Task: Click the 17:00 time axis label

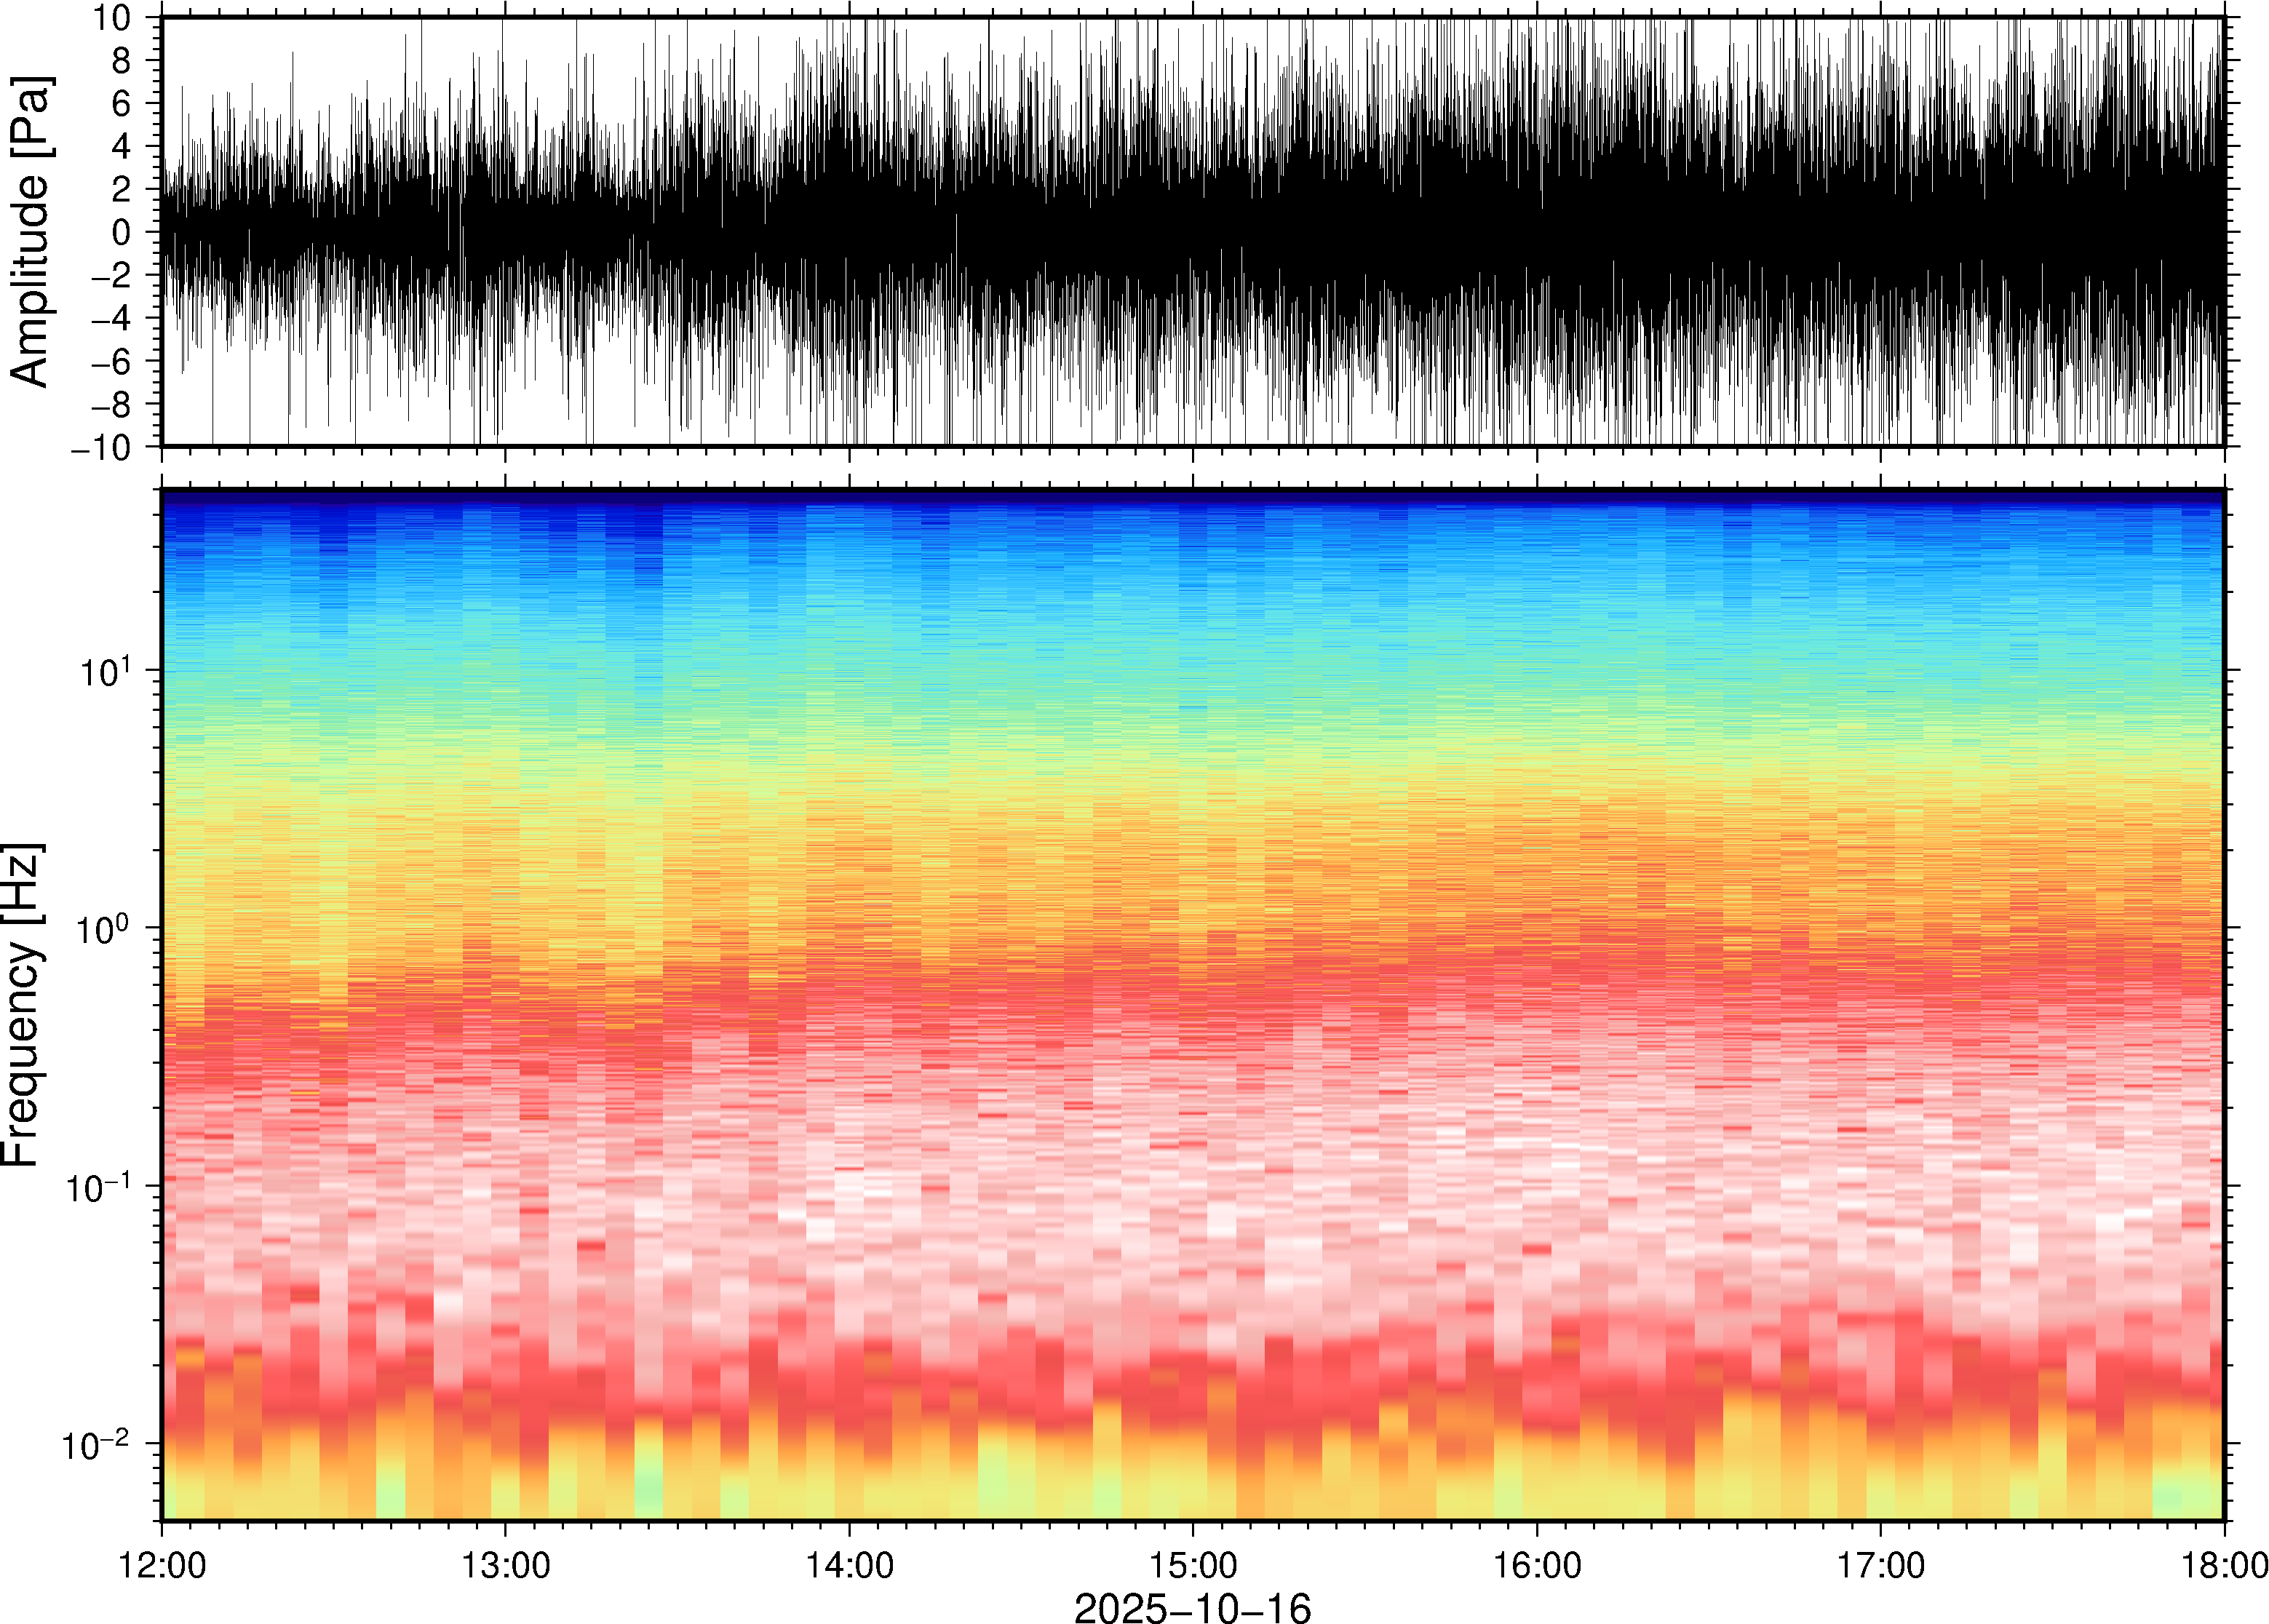Action: [x=1880, y=1565]
